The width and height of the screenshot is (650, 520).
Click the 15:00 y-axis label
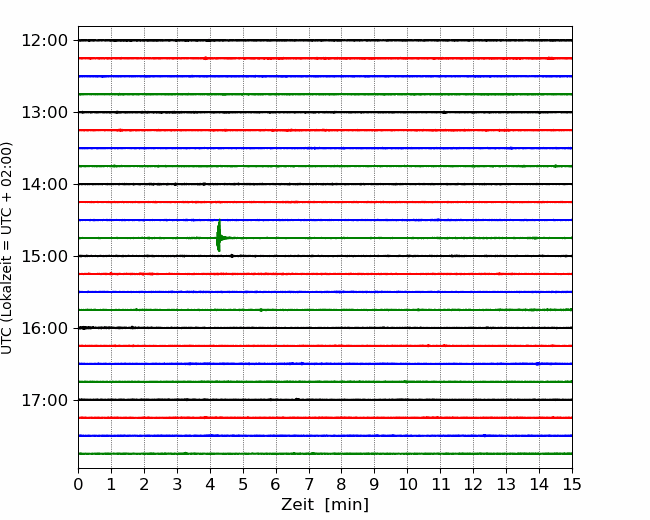[x=45, y=256]
